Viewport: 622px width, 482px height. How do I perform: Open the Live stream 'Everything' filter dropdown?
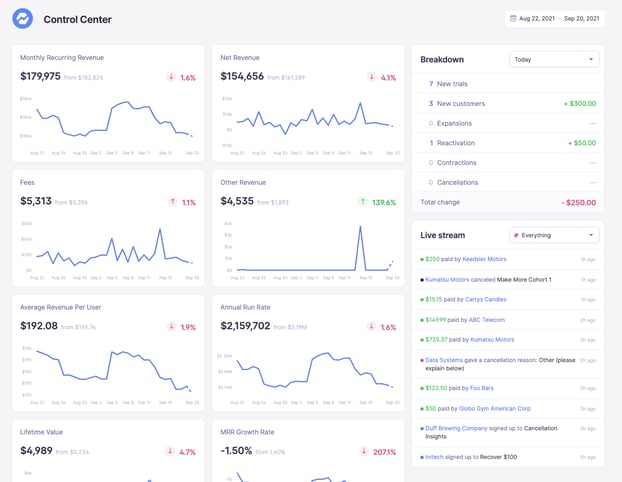554,235
